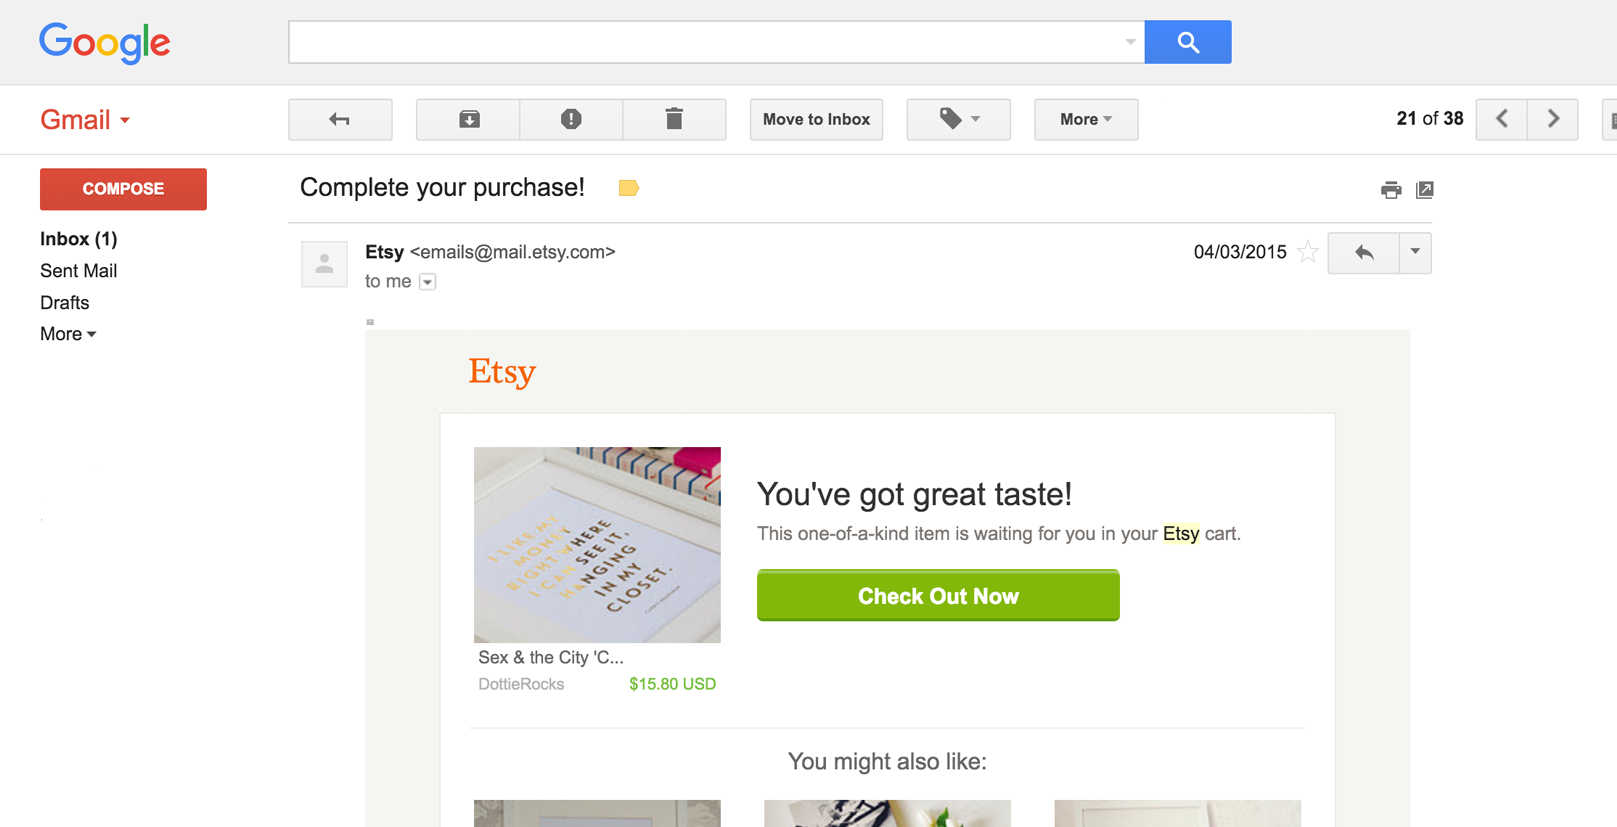The image size is (1617, 827).
Task: Report this email as spam
Action: [571, 119]
